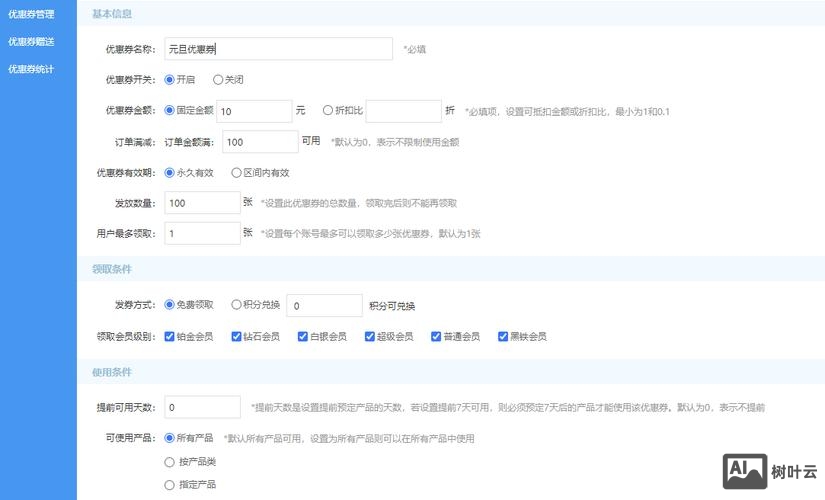Open 优惠券统计 in the sidebar
This screenshot has height=500, width=825.
coord(31,69)
